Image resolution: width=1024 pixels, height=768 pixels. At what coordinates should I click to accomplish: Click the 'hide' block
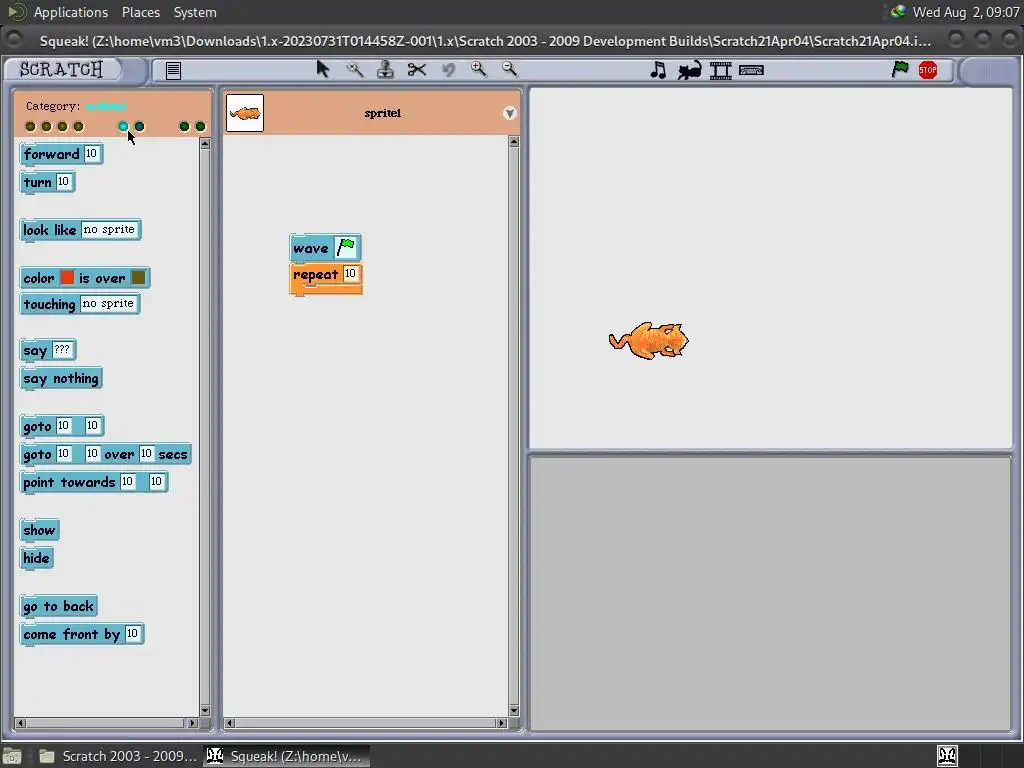click(37, 558)
